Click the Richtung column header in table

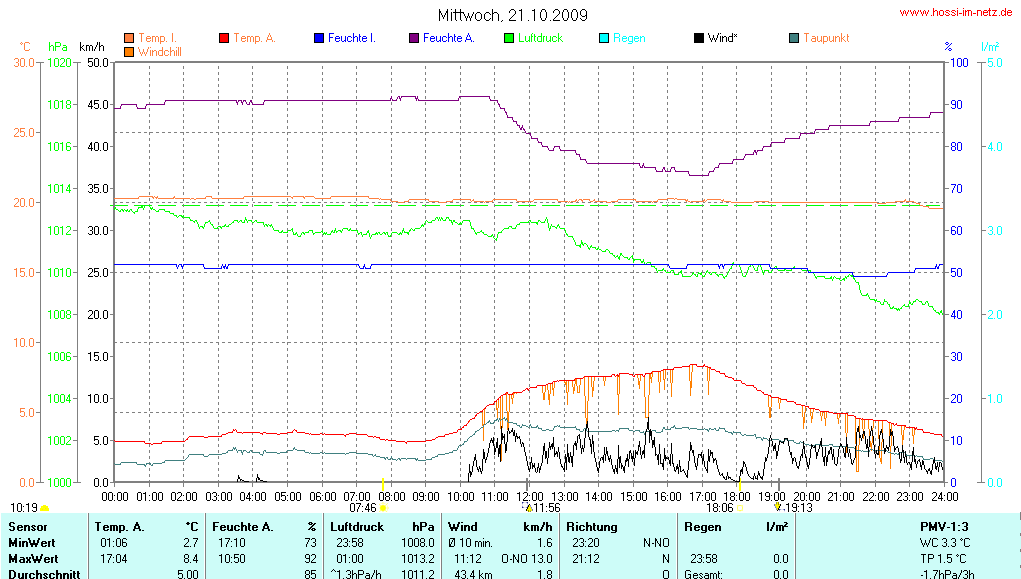592,526
